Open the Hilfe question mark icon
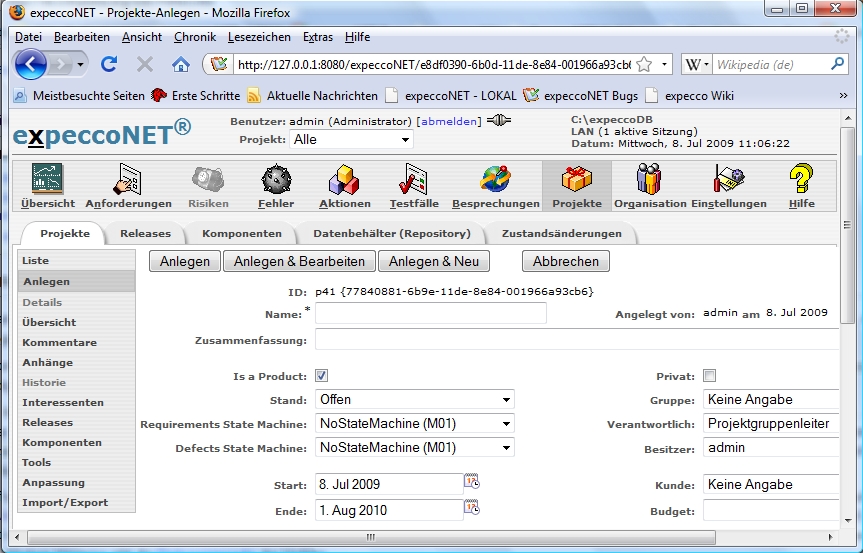The width and height of the screenshot is (863, 553). pos(801,180)
